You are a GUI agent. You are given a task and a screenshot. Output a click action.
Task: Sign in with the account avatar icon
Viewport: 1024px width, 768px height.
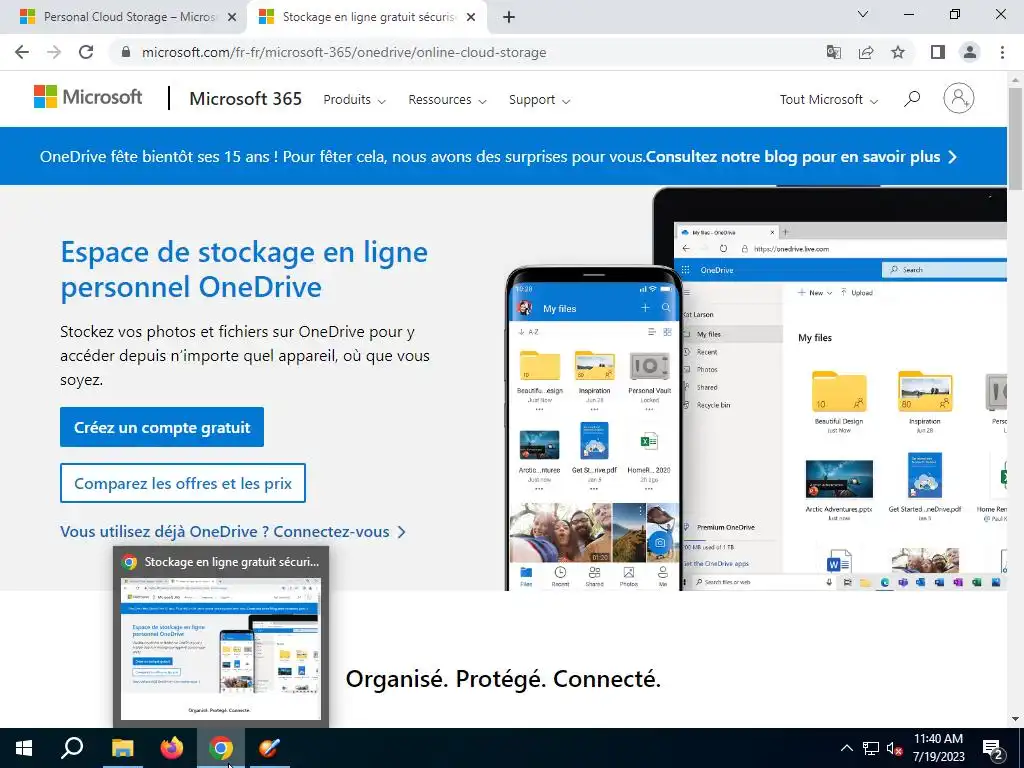[959, 98]
